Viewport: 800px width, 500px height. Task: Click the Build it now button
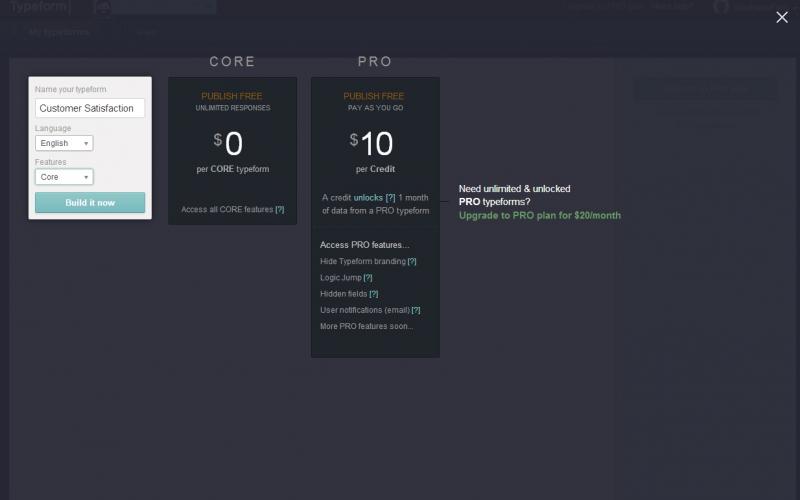(90, 203)
